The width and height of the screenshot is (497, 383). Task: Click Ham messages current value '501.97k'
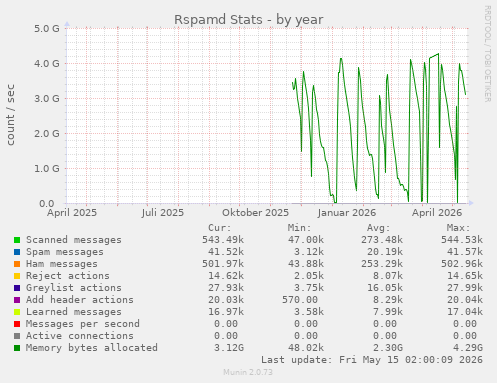(223, 264)
